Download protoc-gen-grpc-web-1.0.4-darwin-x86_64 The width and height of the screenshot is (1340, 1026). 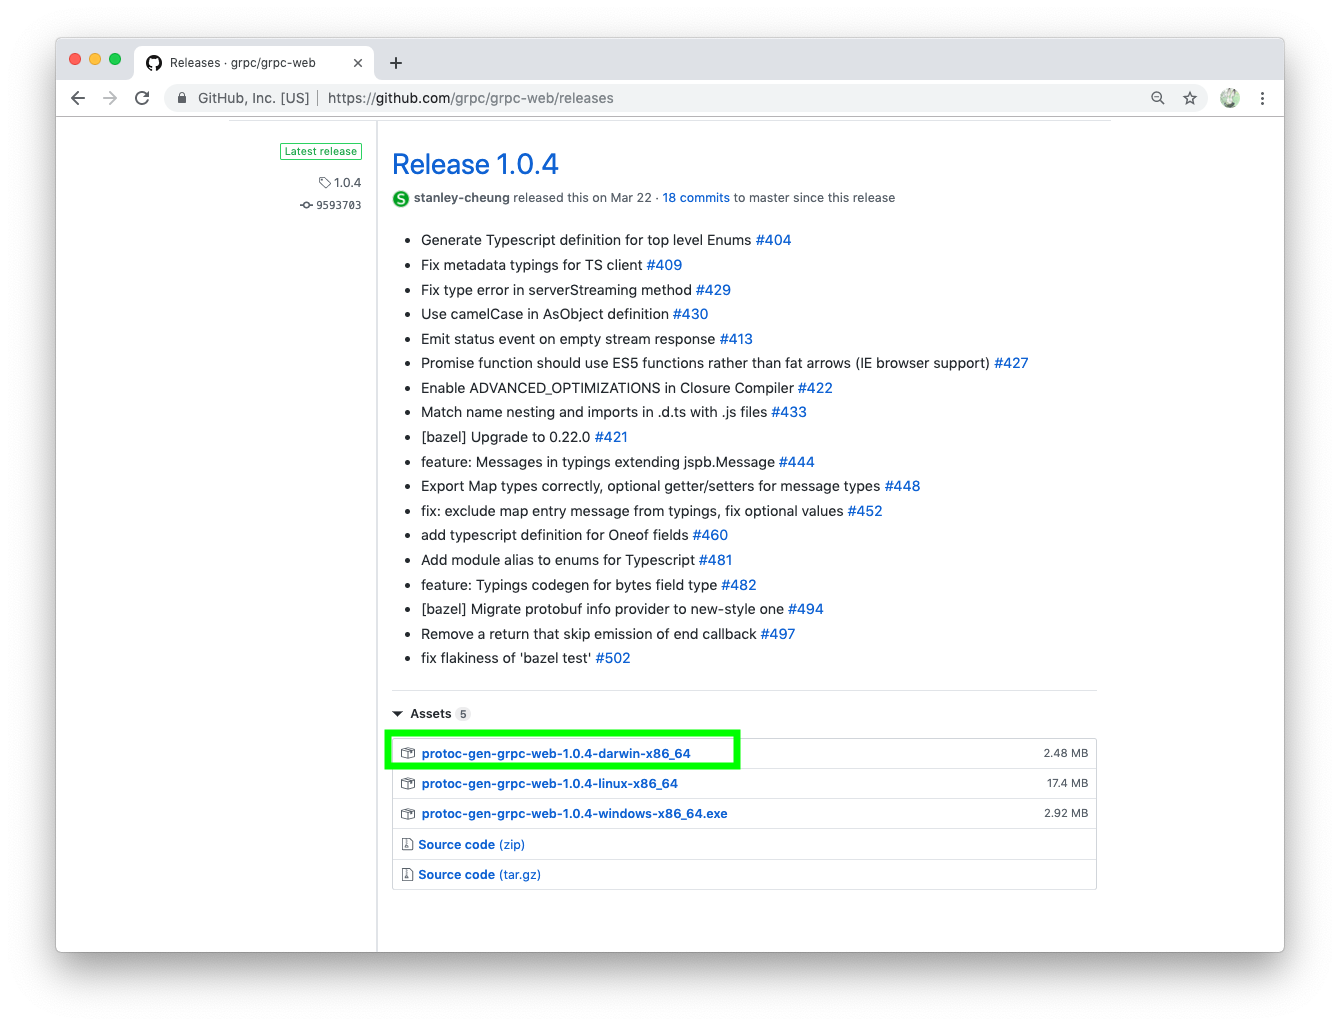click(555, 753)
